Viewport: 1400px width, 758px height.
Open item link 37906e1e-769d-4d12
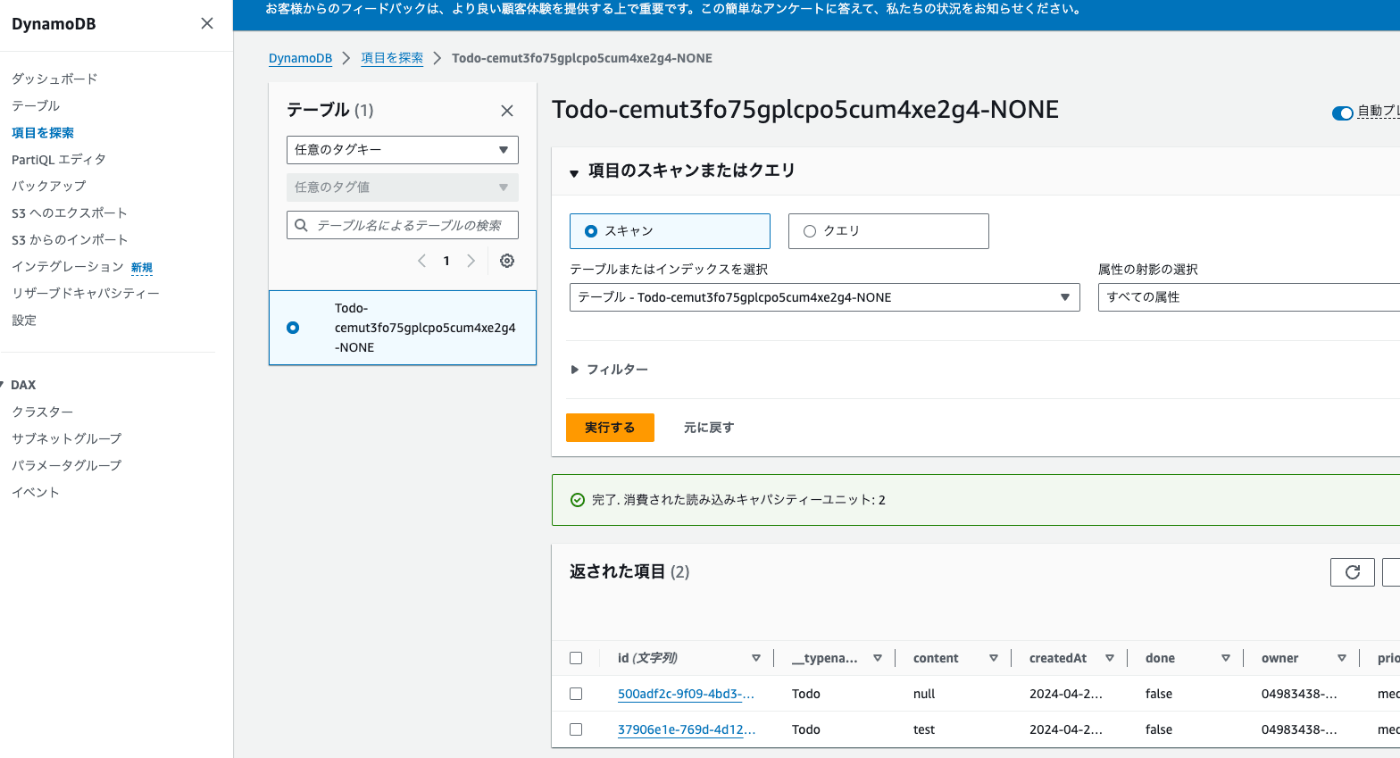(686, 730)
